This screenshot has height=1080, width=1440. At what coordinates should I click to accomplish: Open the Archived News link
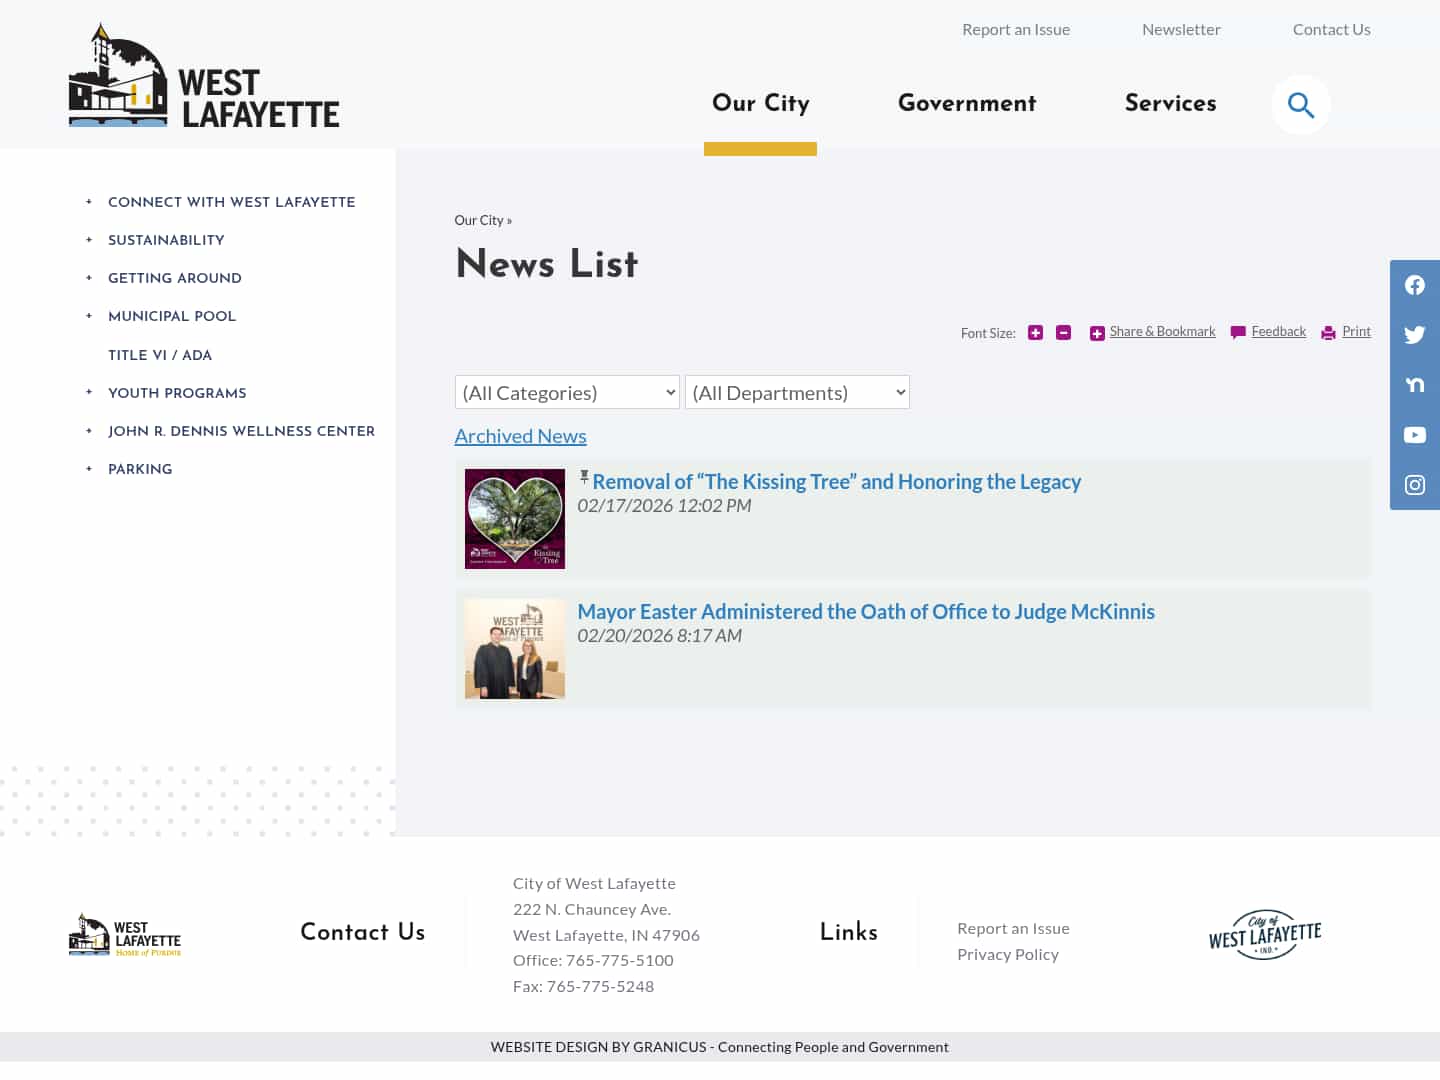(x=520, y=436)
